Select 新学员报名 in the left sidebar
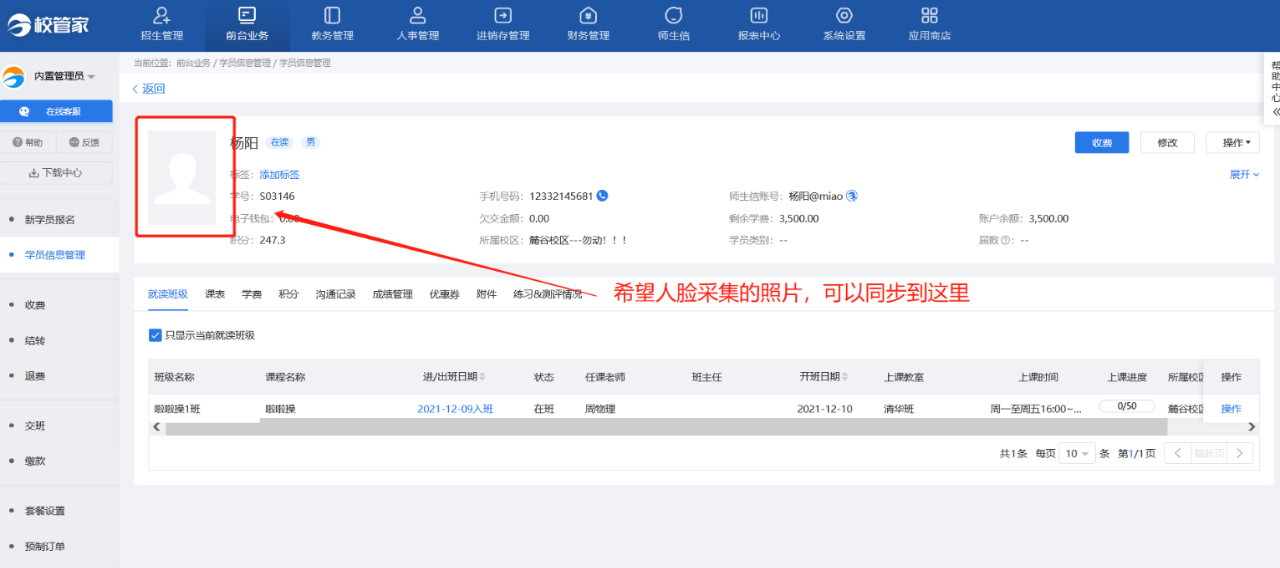Viewport: 1280px width, 568px height. tap(50, 219)
